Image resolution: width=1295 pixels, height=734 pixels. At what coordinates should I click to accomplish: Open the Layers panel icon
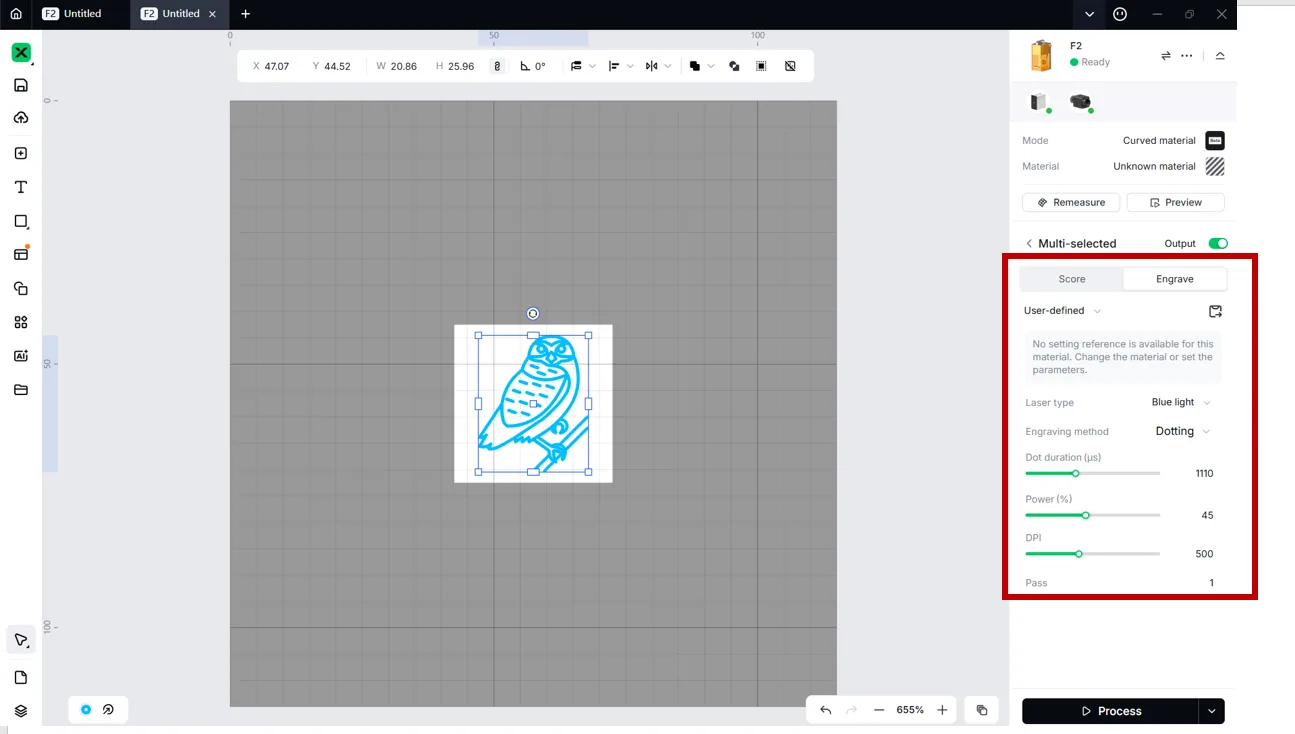[x=21, y=711]
